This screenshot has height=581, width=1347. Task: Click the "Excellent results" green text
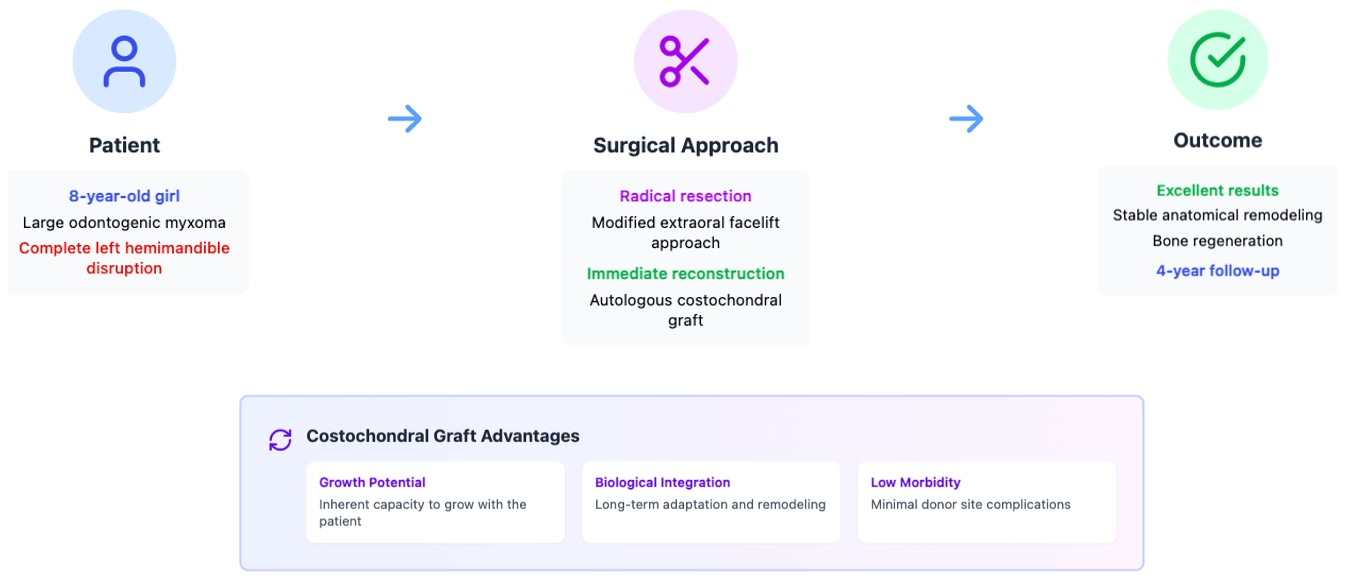click(1217, 190)
